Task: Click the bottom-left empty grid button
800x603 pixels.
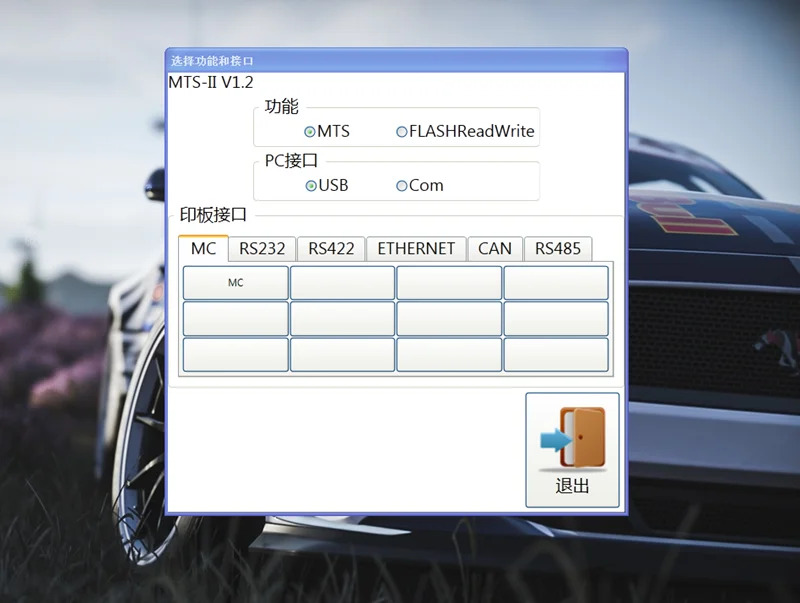Action: point(236,355)
